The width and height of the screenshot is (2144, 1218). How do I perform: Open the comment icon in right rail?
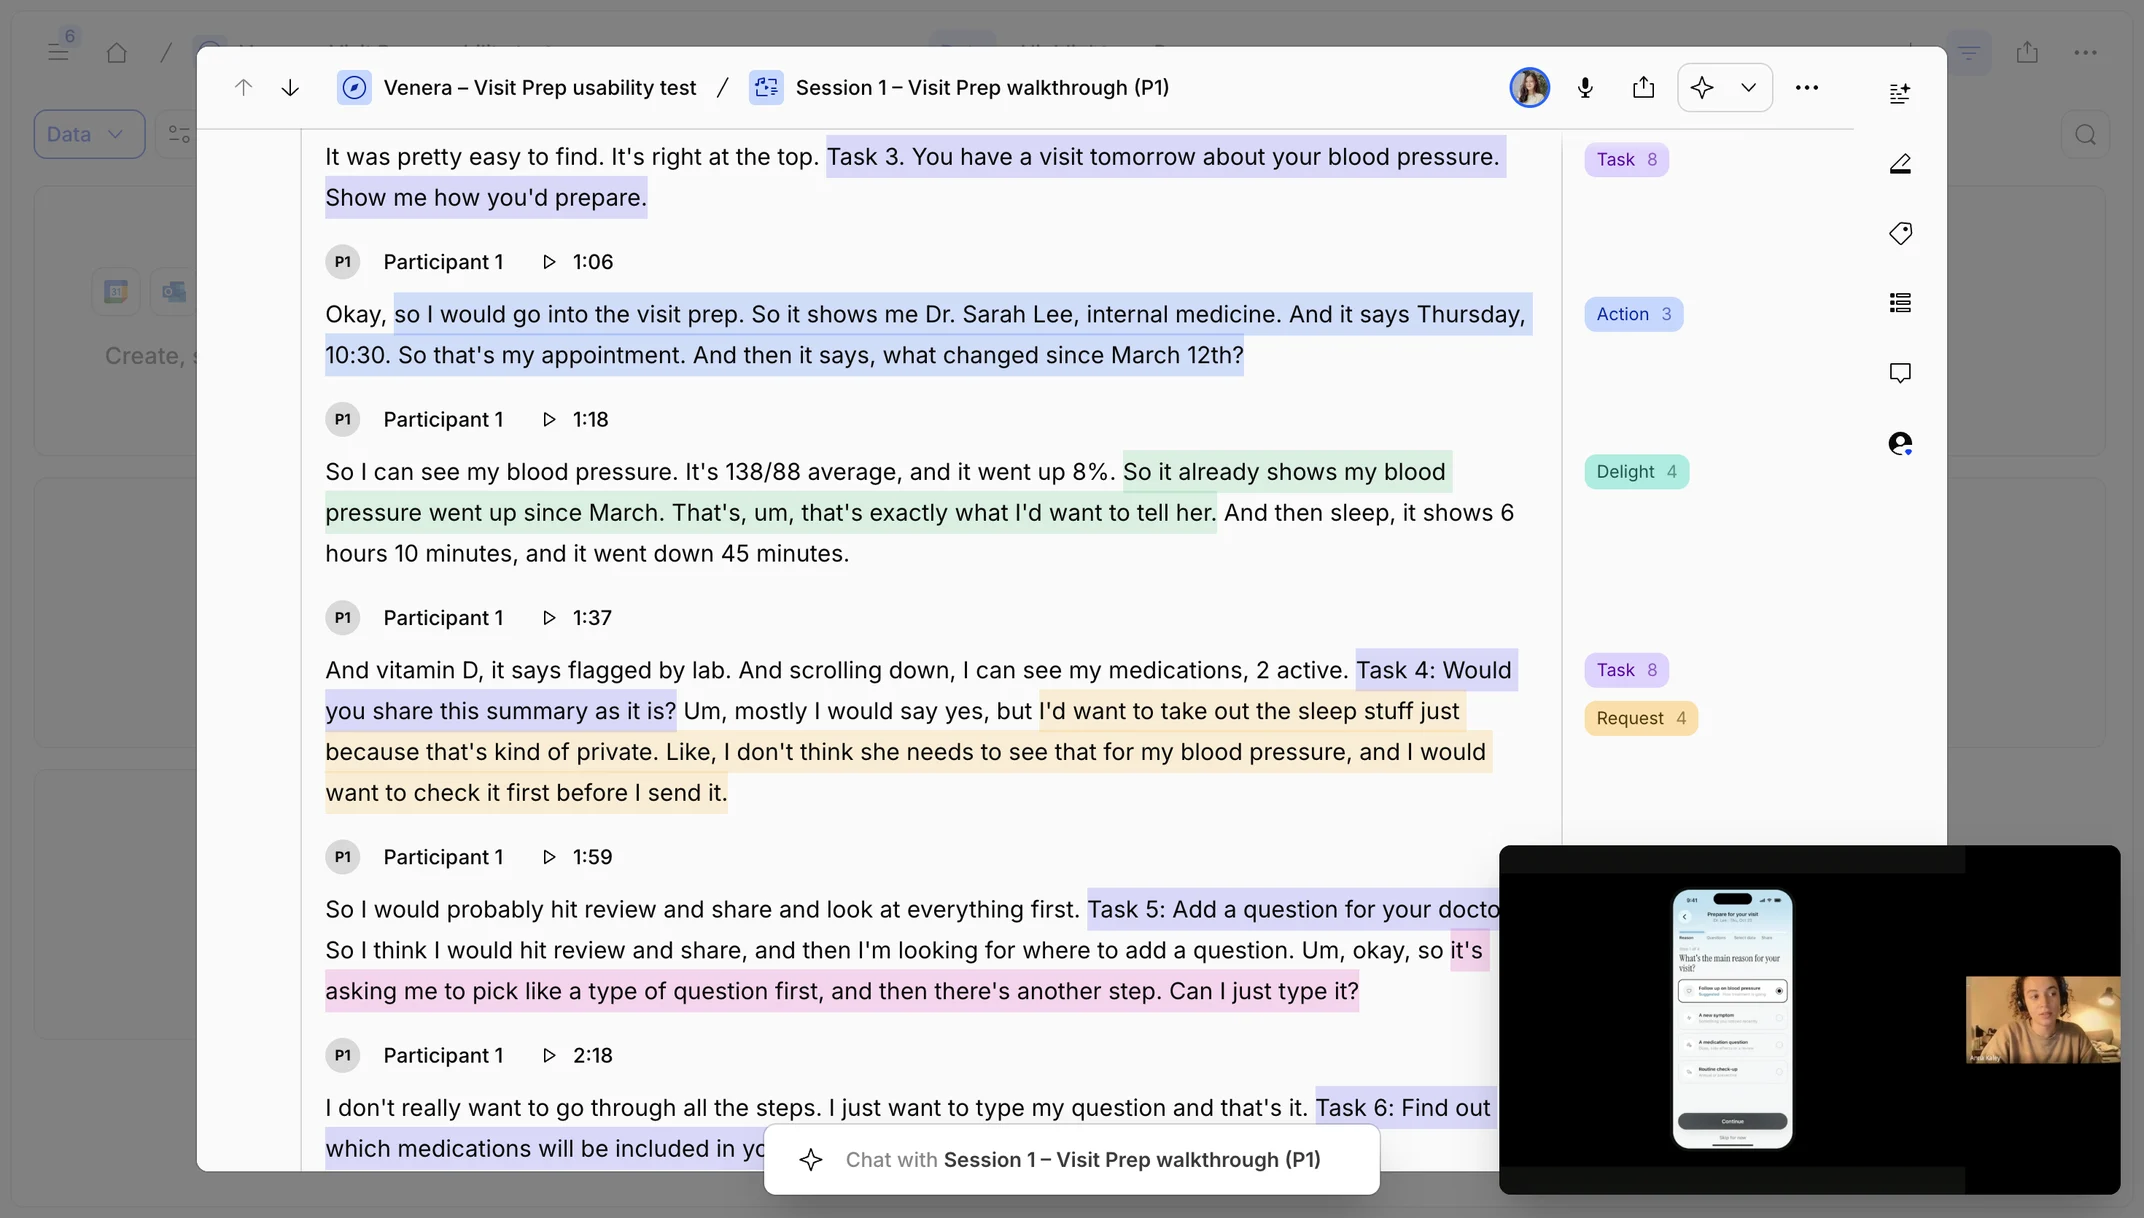1900,373
